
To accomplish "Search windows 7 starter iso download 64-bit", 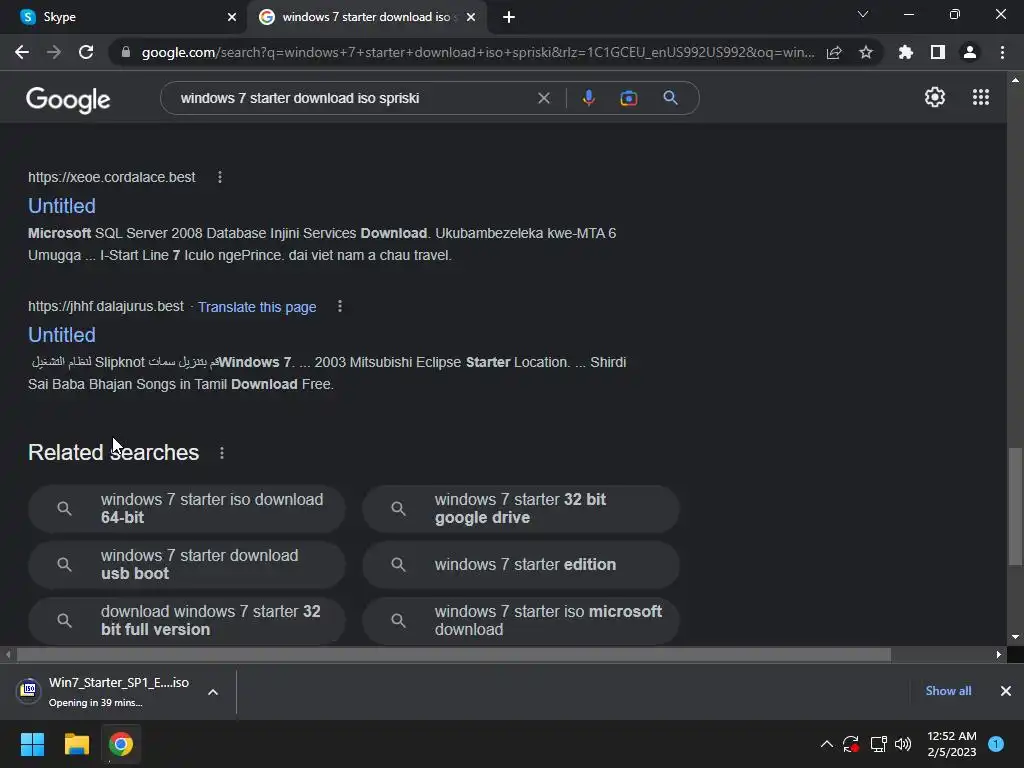I will (x=187, y=509).
